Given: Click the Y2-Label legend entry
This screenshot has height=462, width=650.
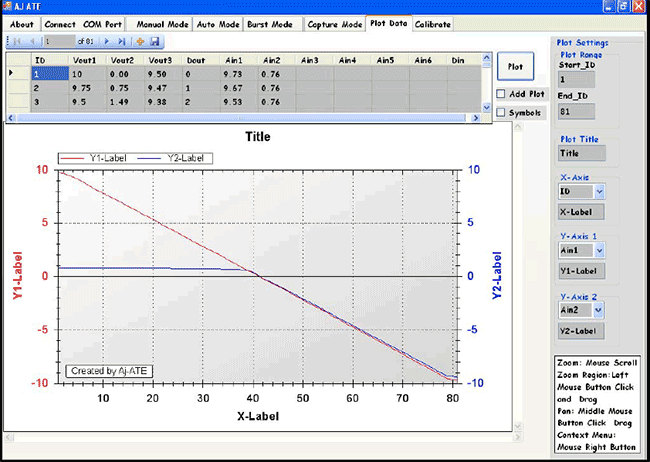Looking at the screenshot, I should pos(171,158).
